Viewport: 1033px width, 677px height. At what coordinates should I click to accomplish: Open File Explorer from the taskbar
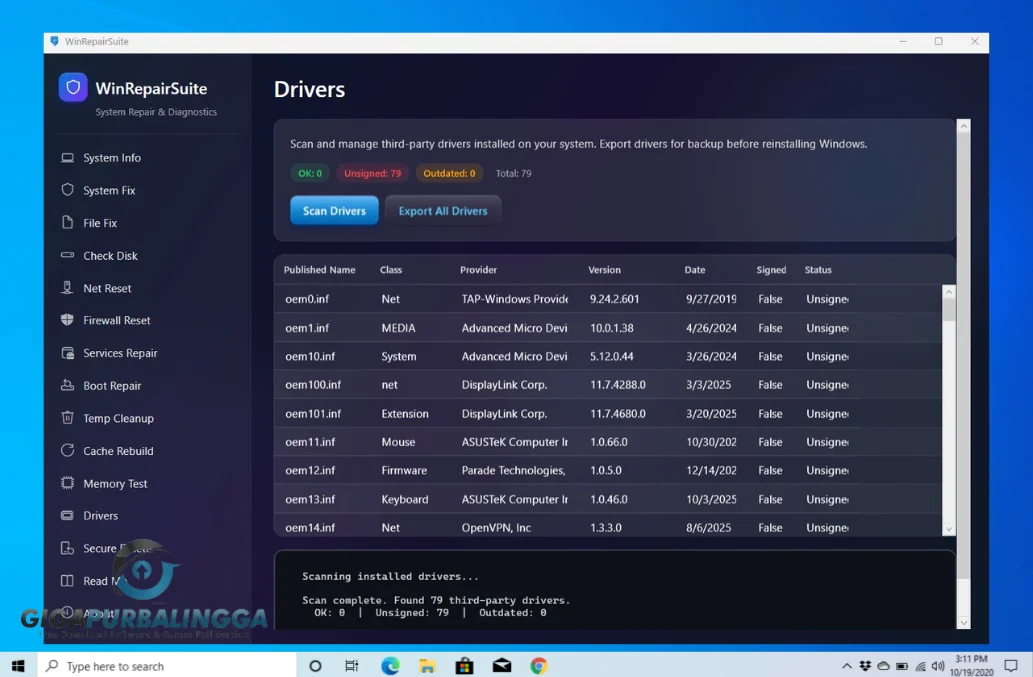click(x=427, y=666)
